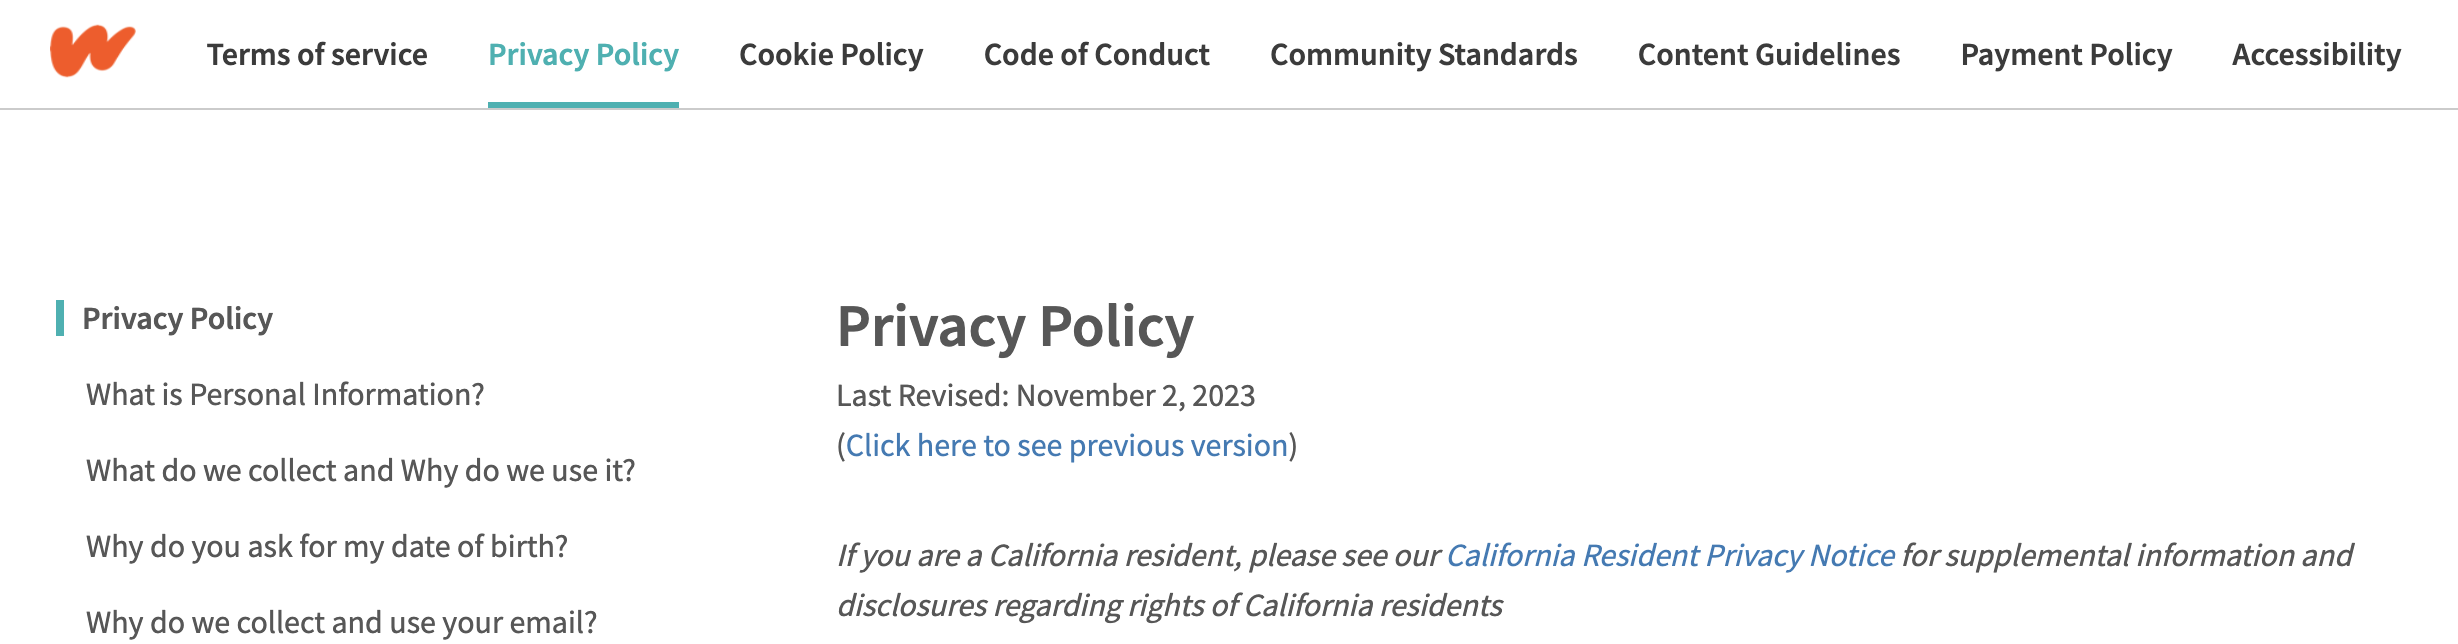Open 'Why do you ask for my date of birth?'
Screen dimensions: 2458x644
(327, 546)
